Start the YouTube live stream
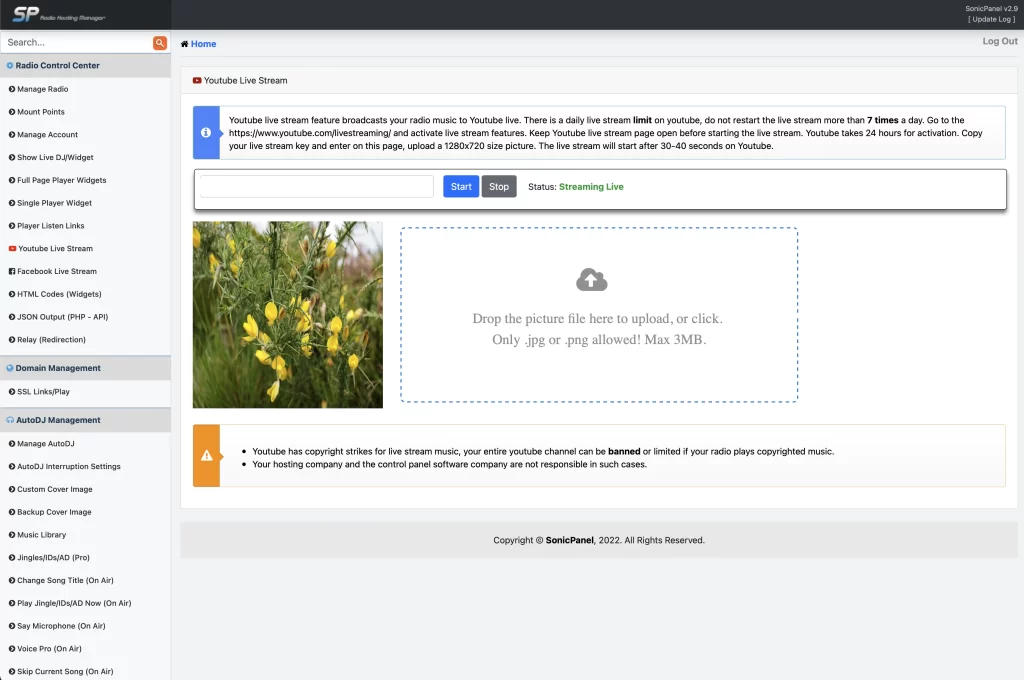1024x680 pixels. [461, 186]
